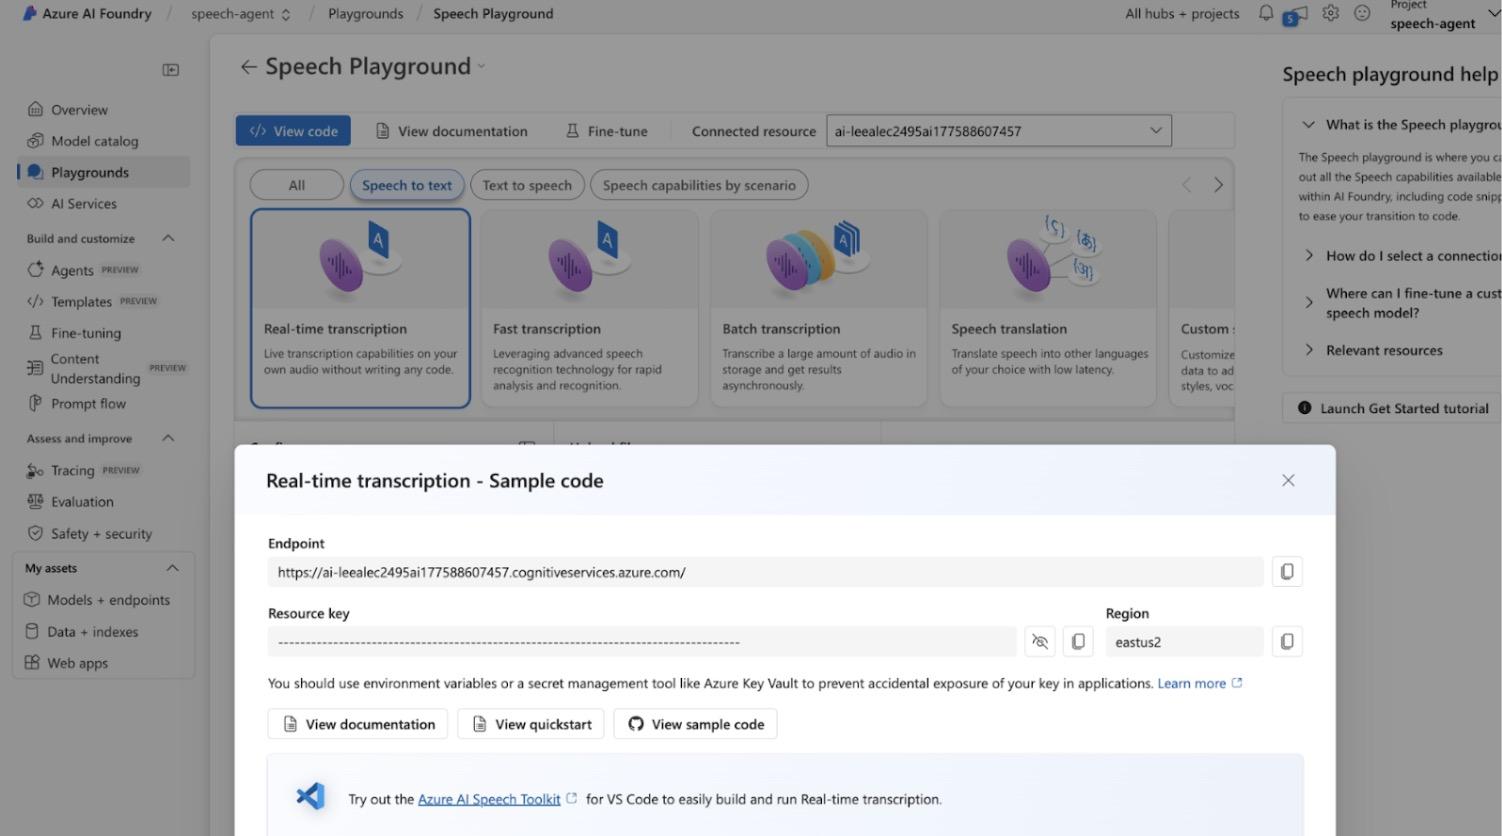
Task: Select Prompt flow in the sidebar
Action: click(87, 403)
